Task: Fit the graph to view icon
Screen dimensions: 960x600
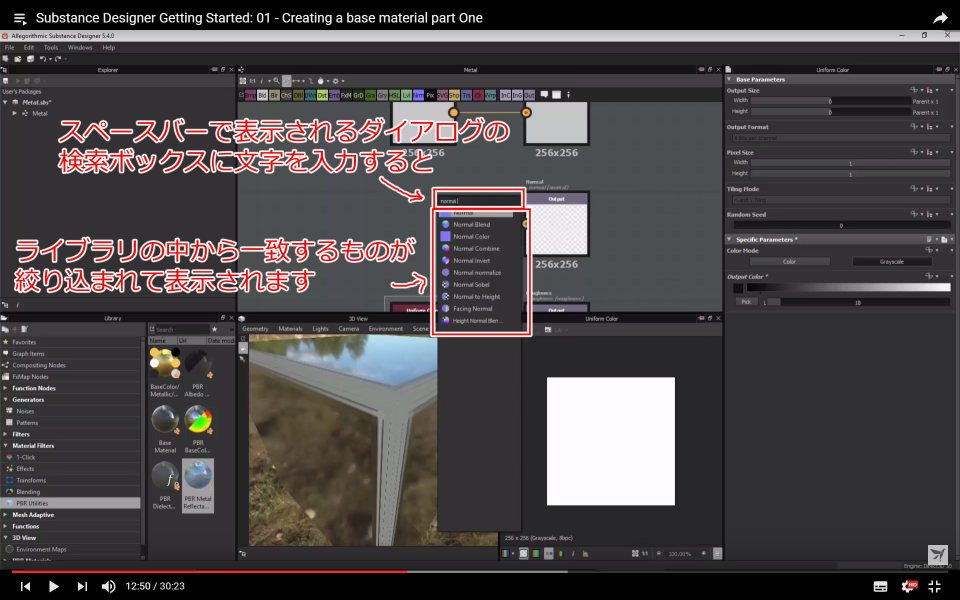Action: tap(242, 81)
